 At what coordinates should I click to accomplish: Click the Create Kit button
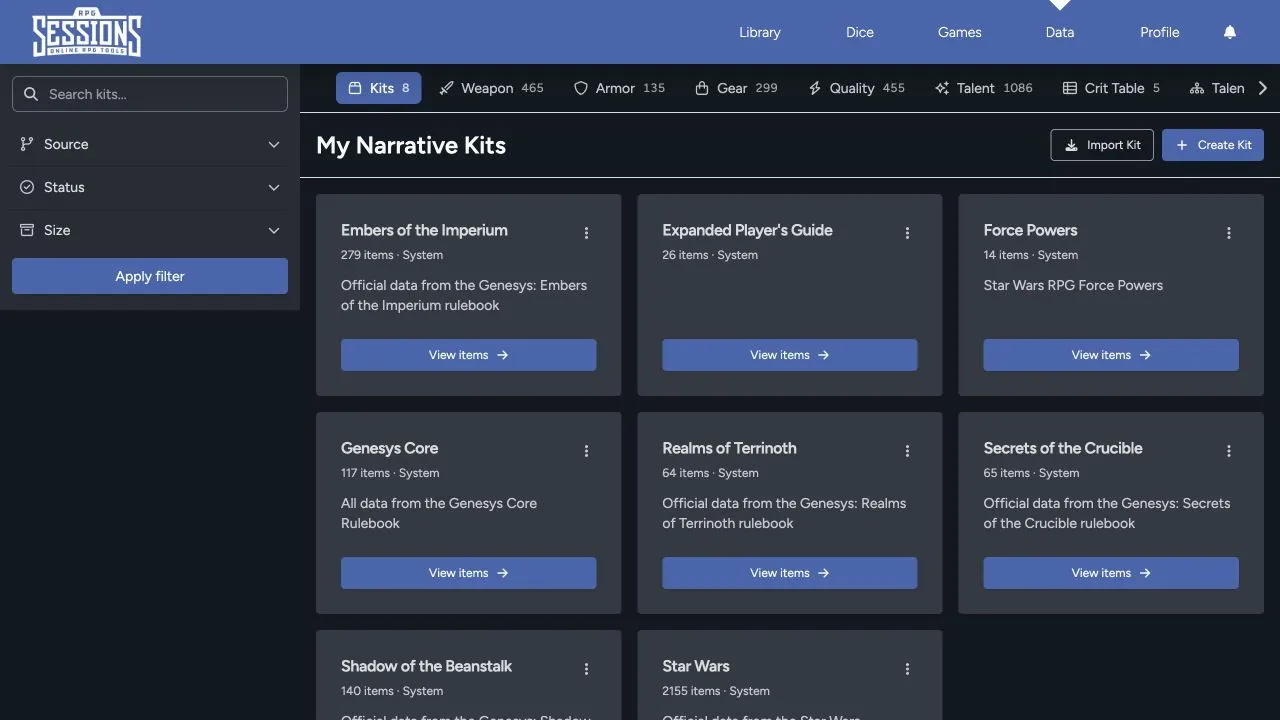(1213, 145)
